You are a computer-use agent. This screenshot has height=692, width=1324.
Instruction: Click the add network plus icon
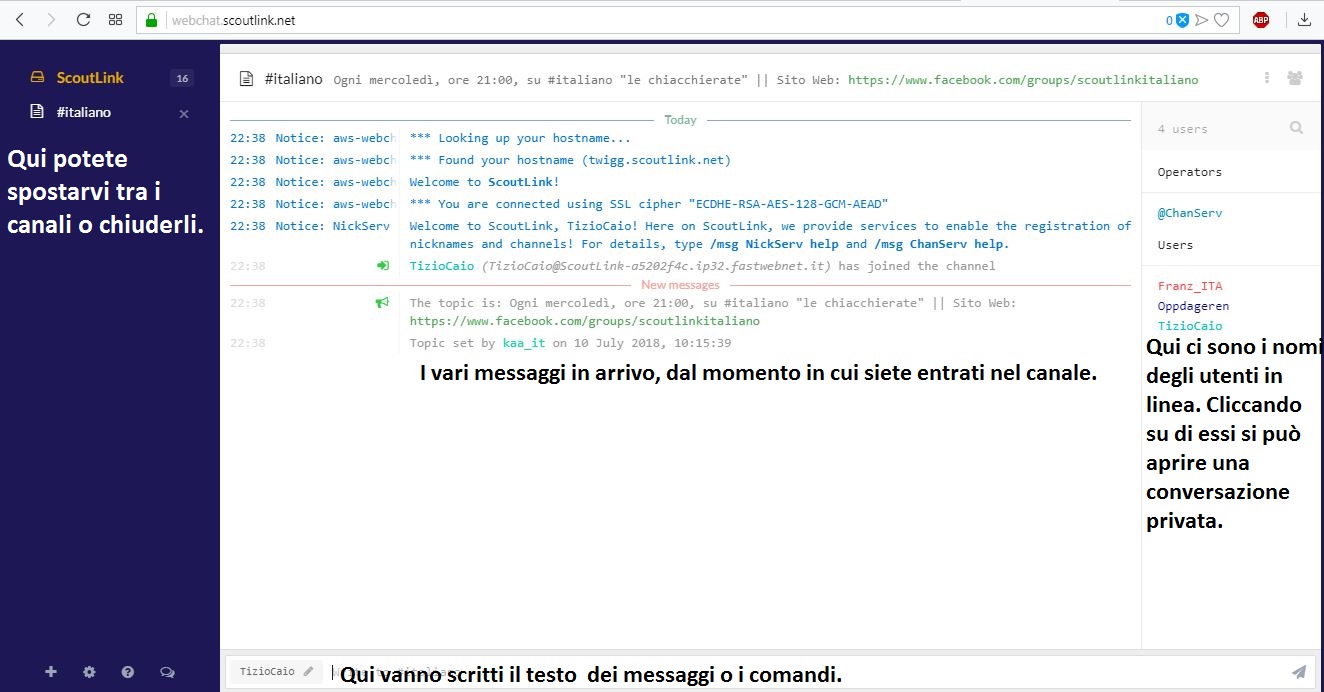(x=51, y=672)
